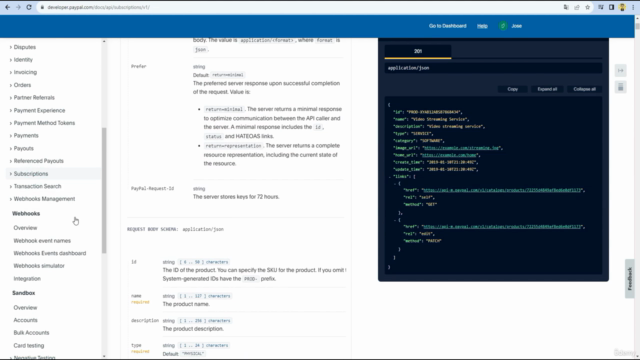Image resolution: width=640 pixels, height=360 pixels.
Task: Open Overview under Sandbox section
Action: click(x=25, y=307)
